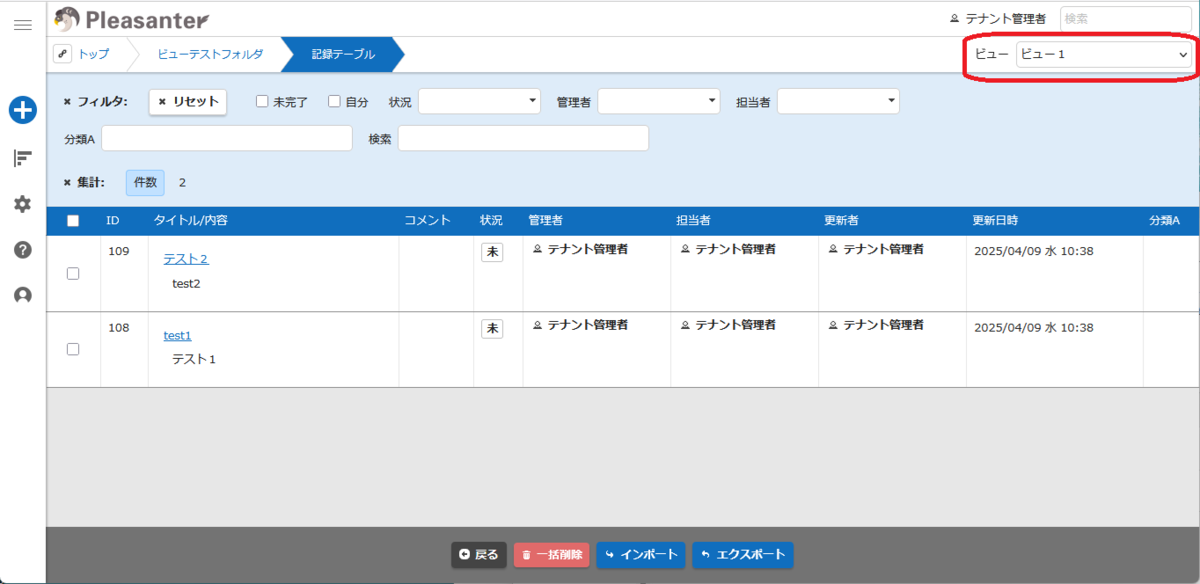This screenshot has width=1200, height=584.
Task: Click the 一括削除 button
Action: tap(552, 554)
